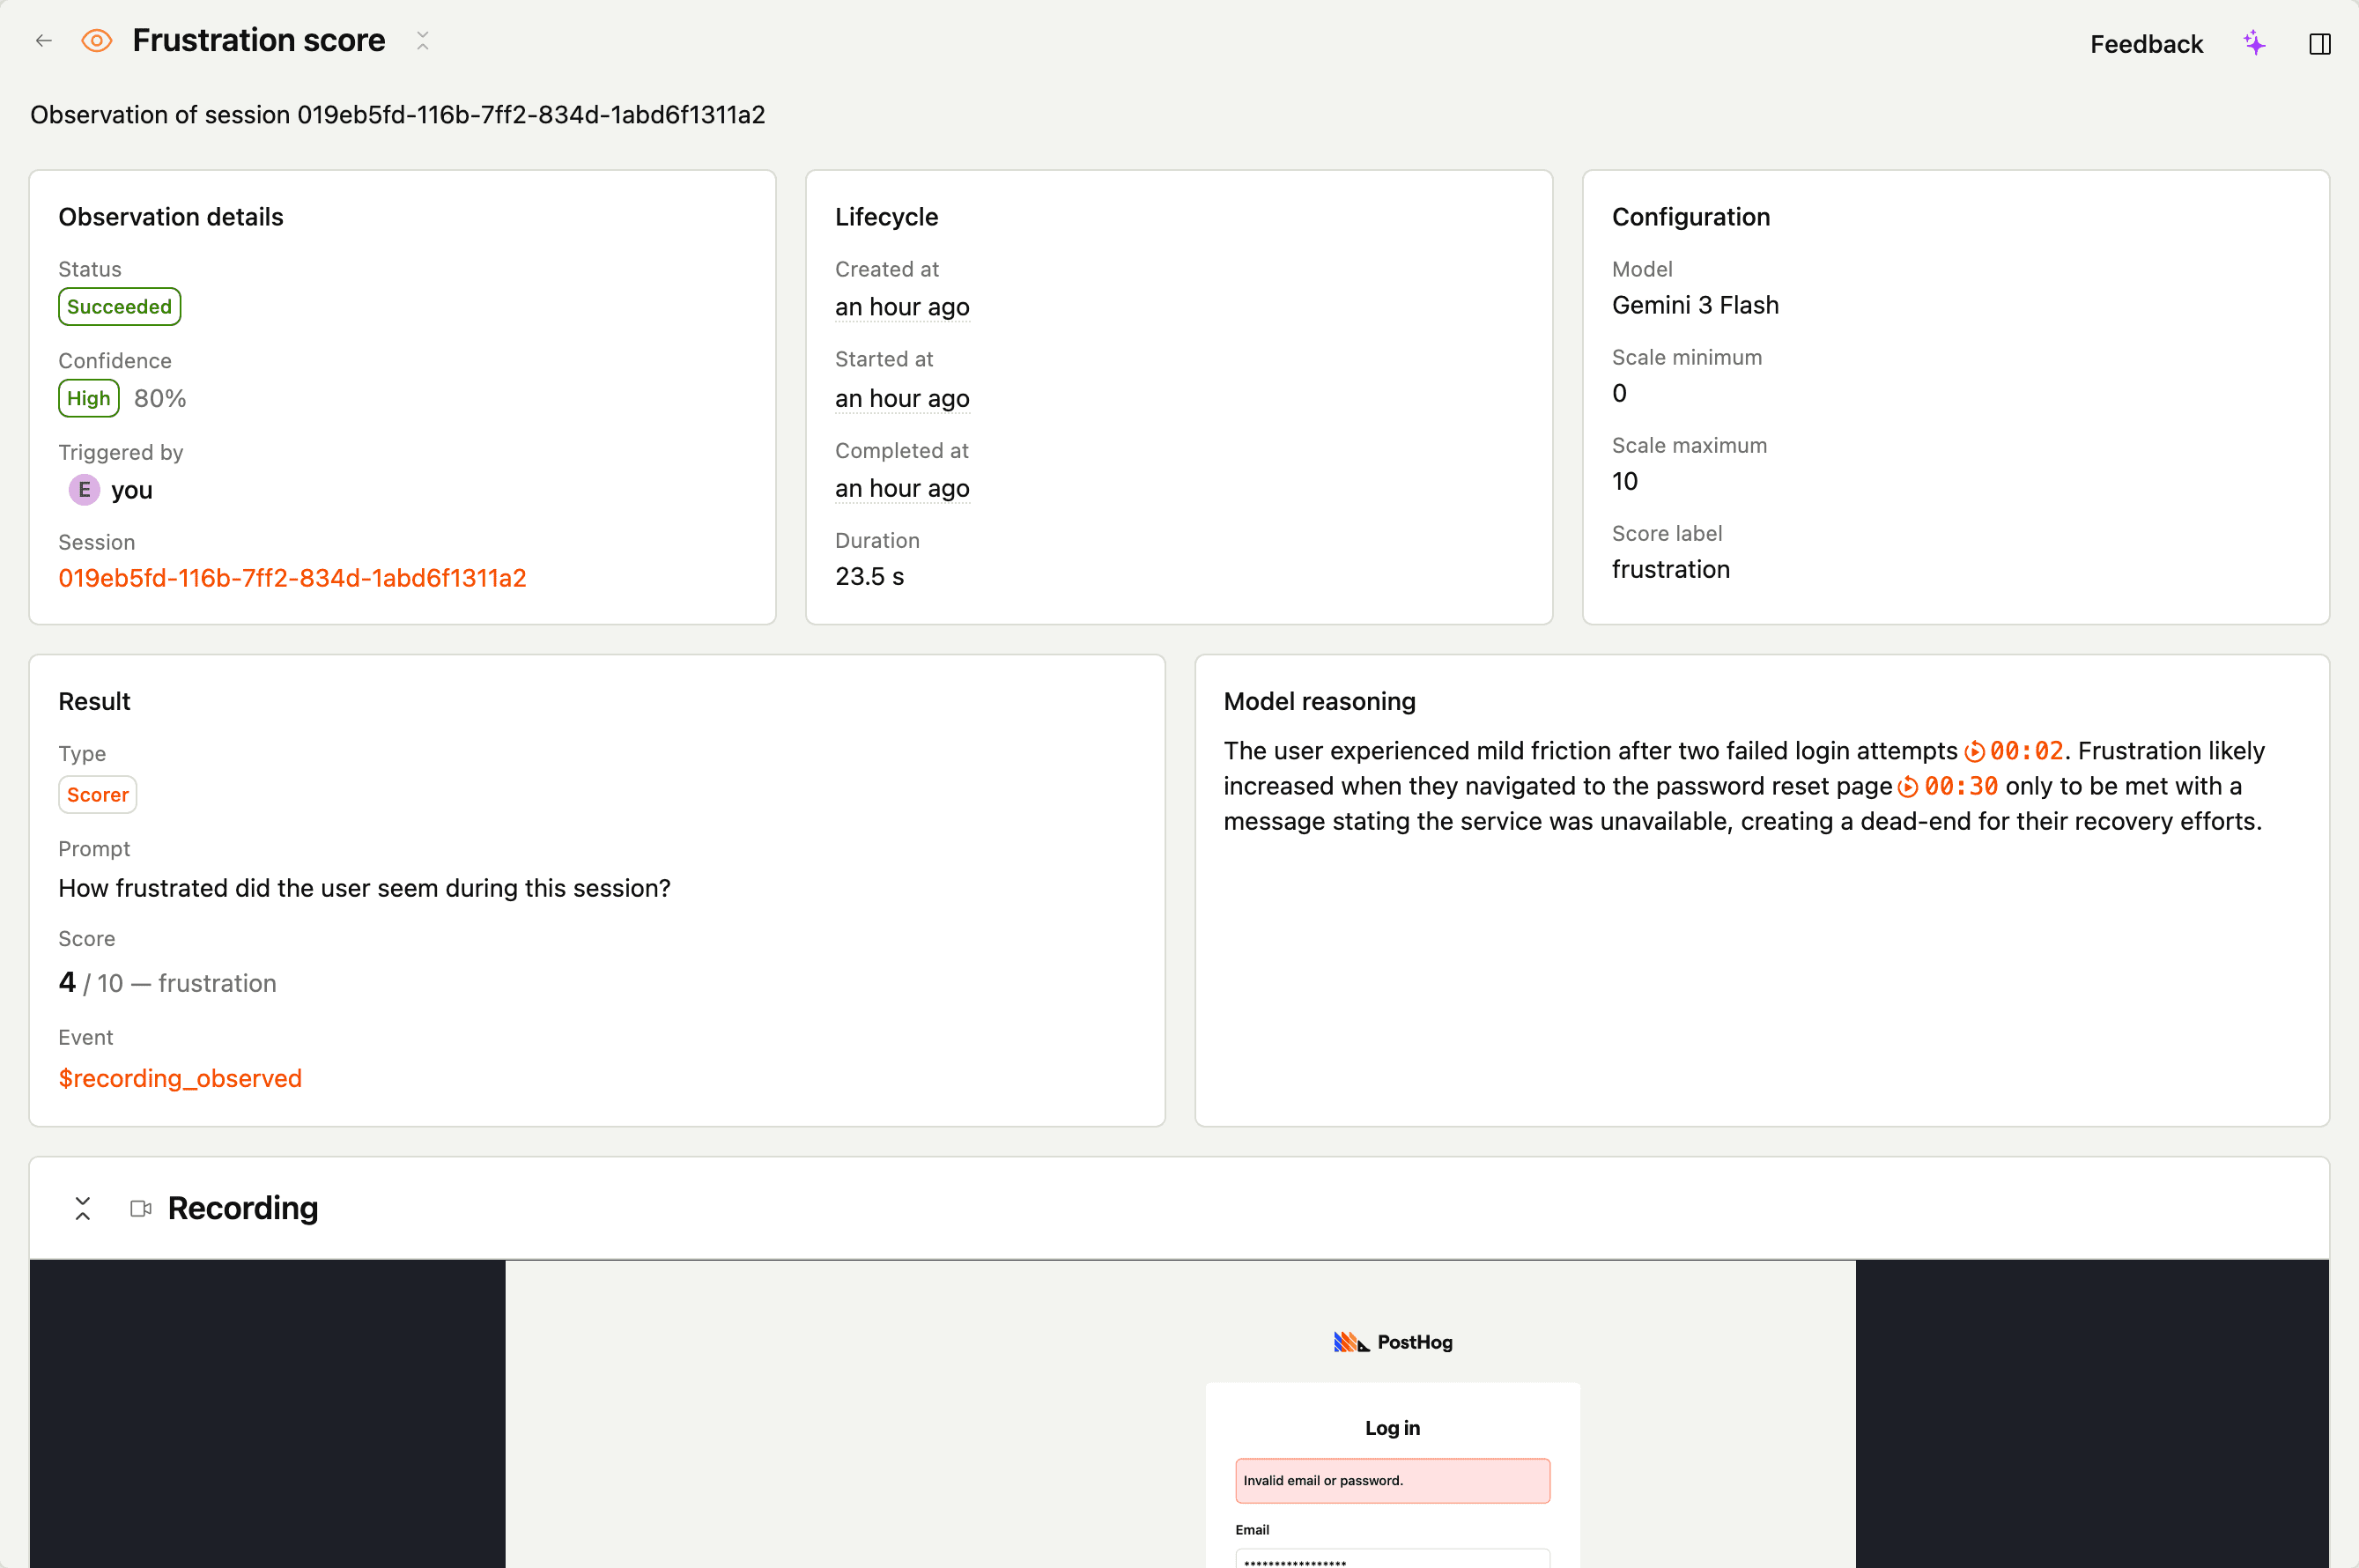Click the 'Invalid email or password.' error banner
2359x1568 pixels.
pyautogui.click(x=1392, y=1480)
